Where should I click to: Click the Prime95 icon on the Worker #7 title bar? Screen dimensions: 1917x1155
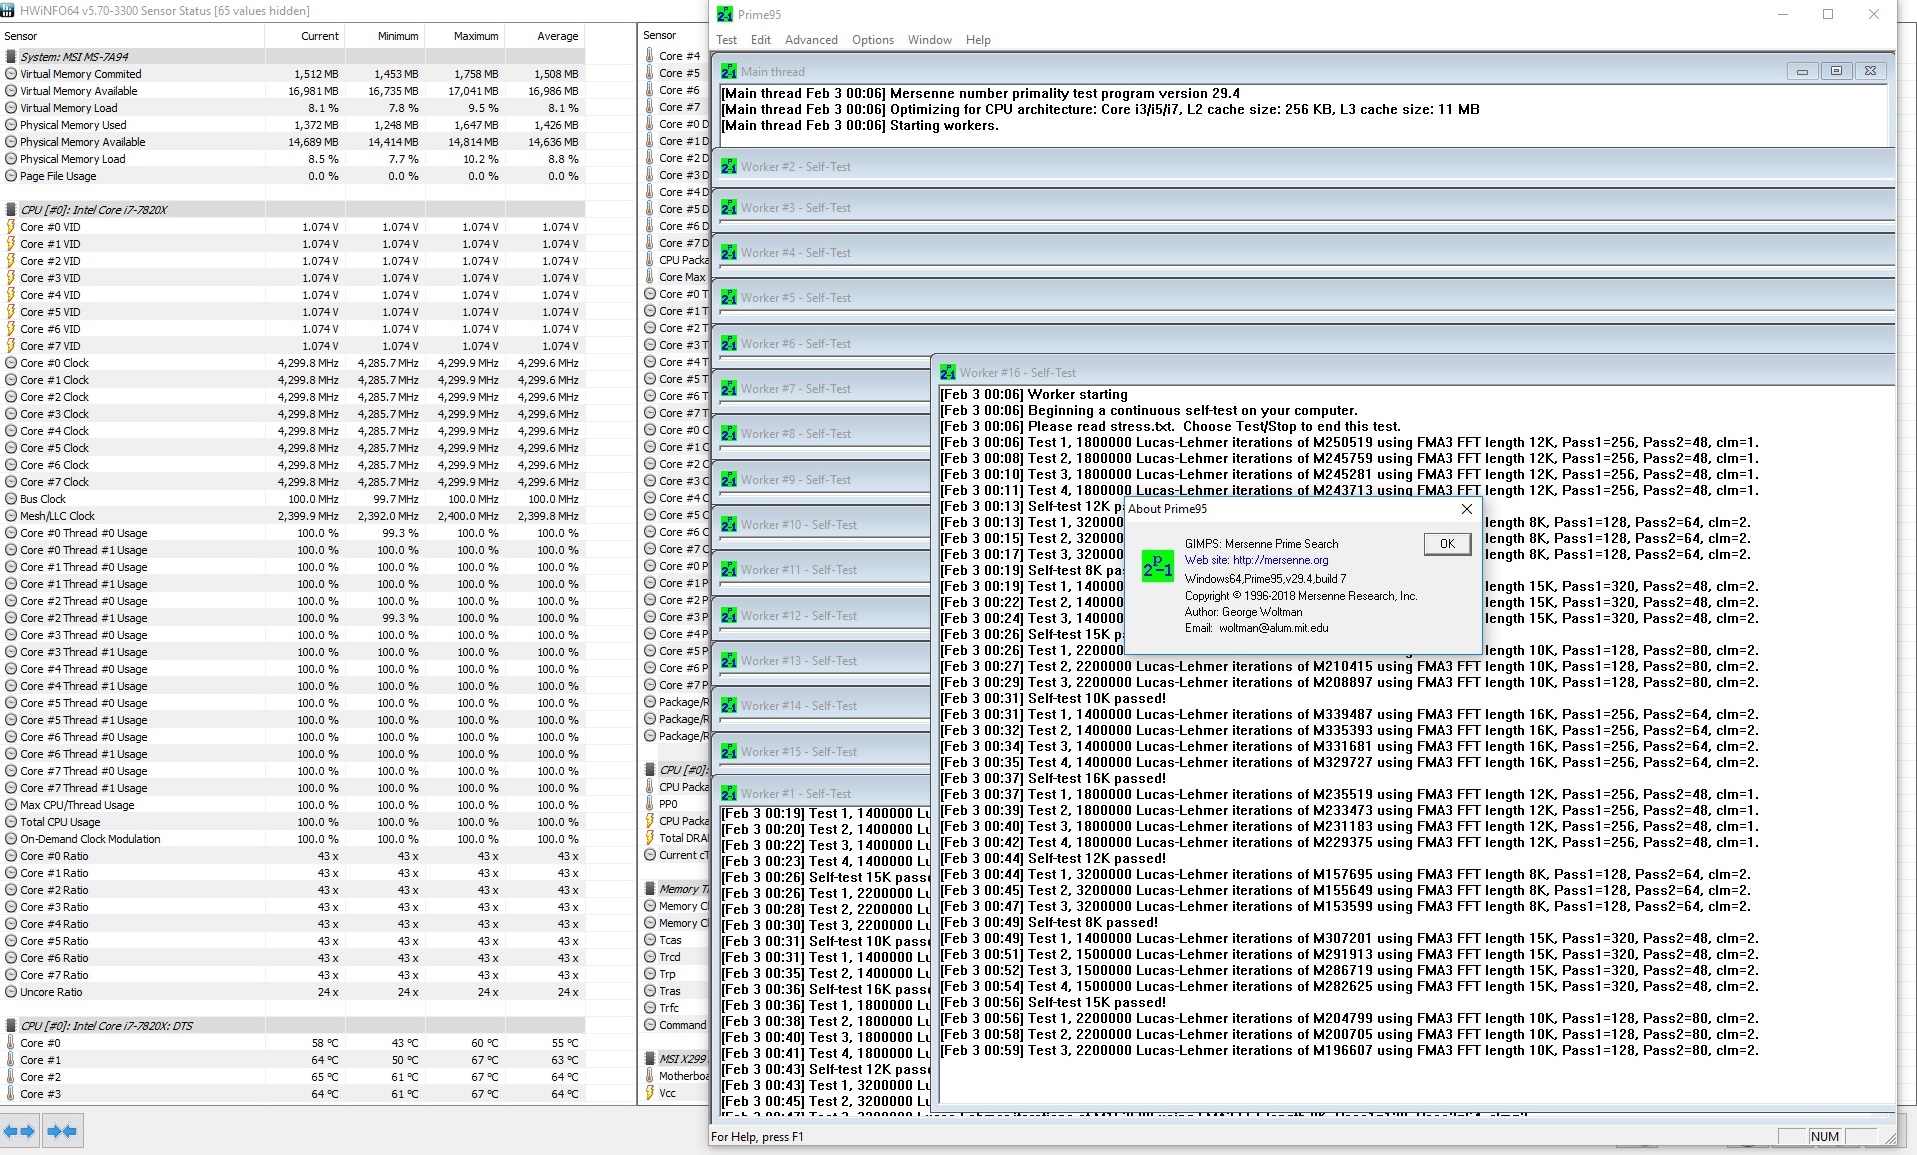tap(729, 389)
